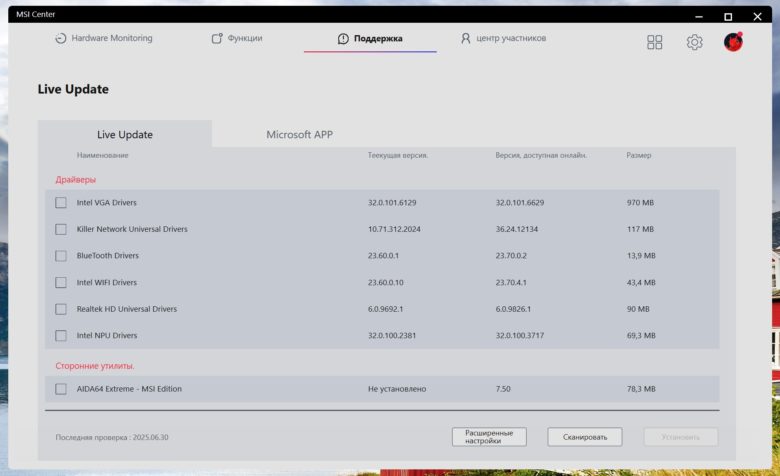The width and height of the screenshot is (780, 476).
Task: Switch to the Hardware Monitoring tab
Action: pyautogui.click(x=104, y=38)
